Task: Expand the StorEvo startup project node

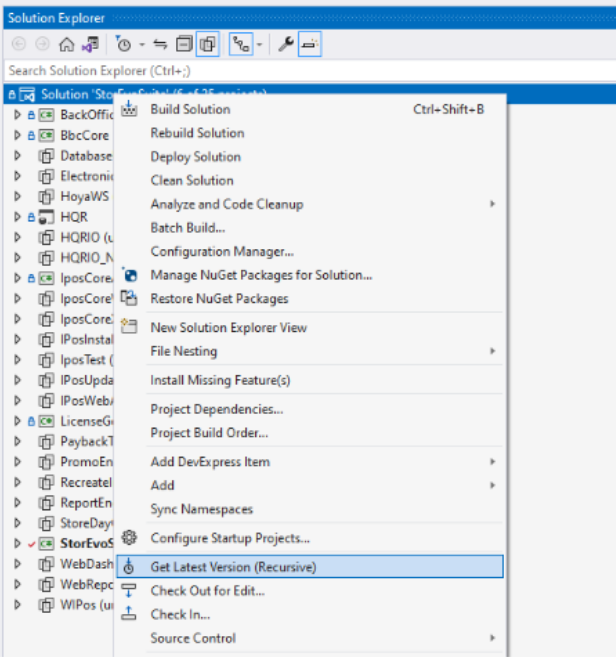Action: tap(17, 543)
